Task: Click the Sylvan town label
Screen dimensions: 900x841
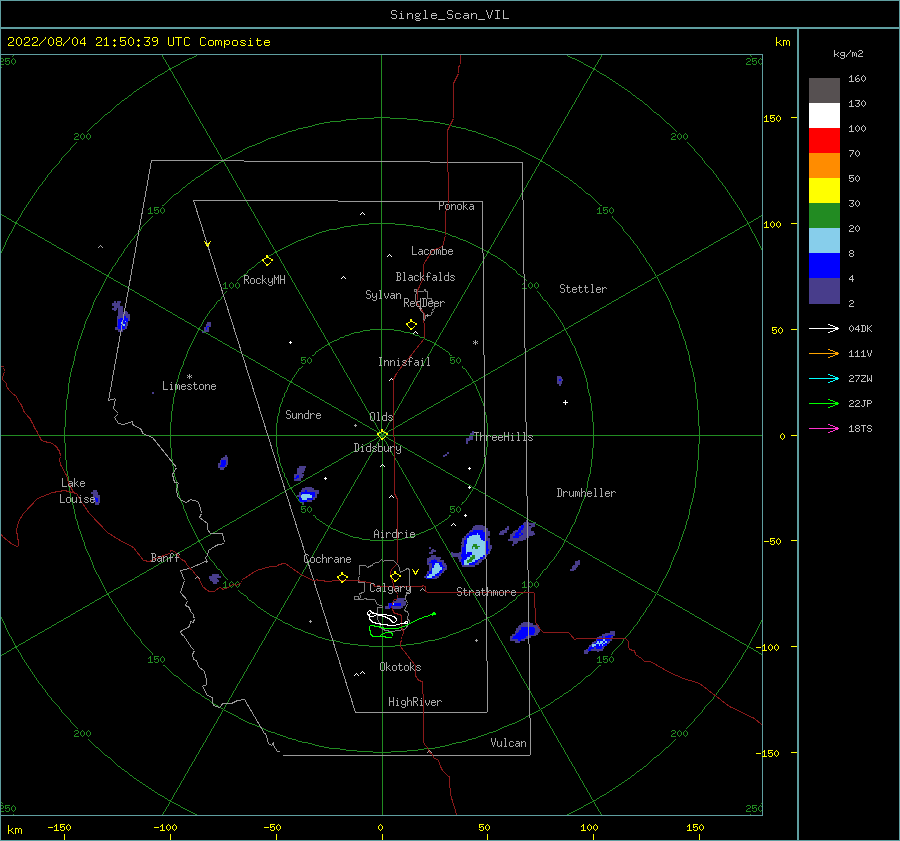Action: [383, 295]
